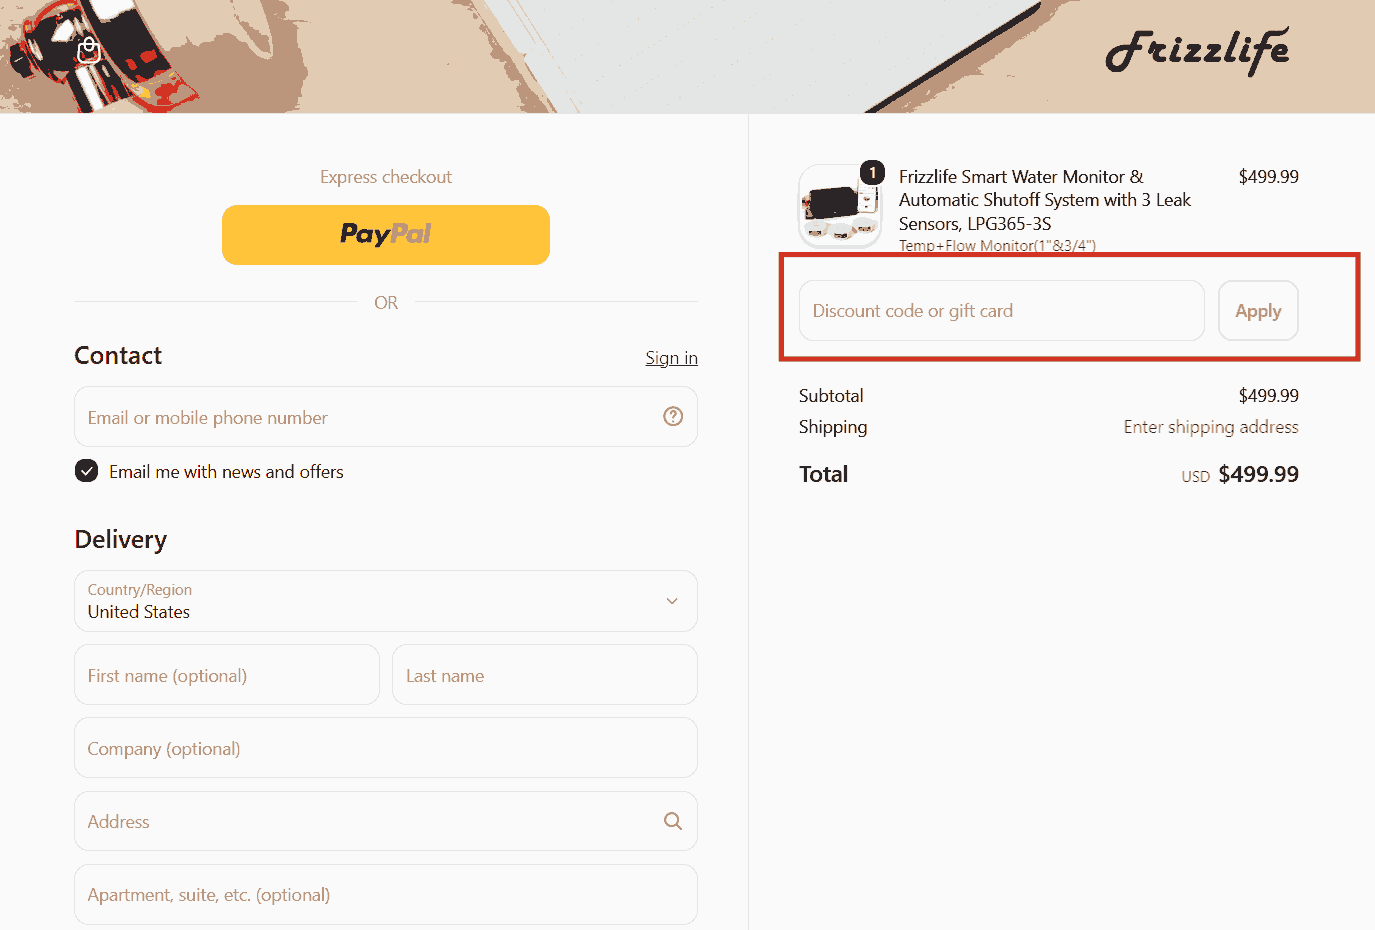Viewport: 1375px width, 930px height.
Task: Open the Frizzlife Water Monitor product thumbnail
Action: pos(840,206)
